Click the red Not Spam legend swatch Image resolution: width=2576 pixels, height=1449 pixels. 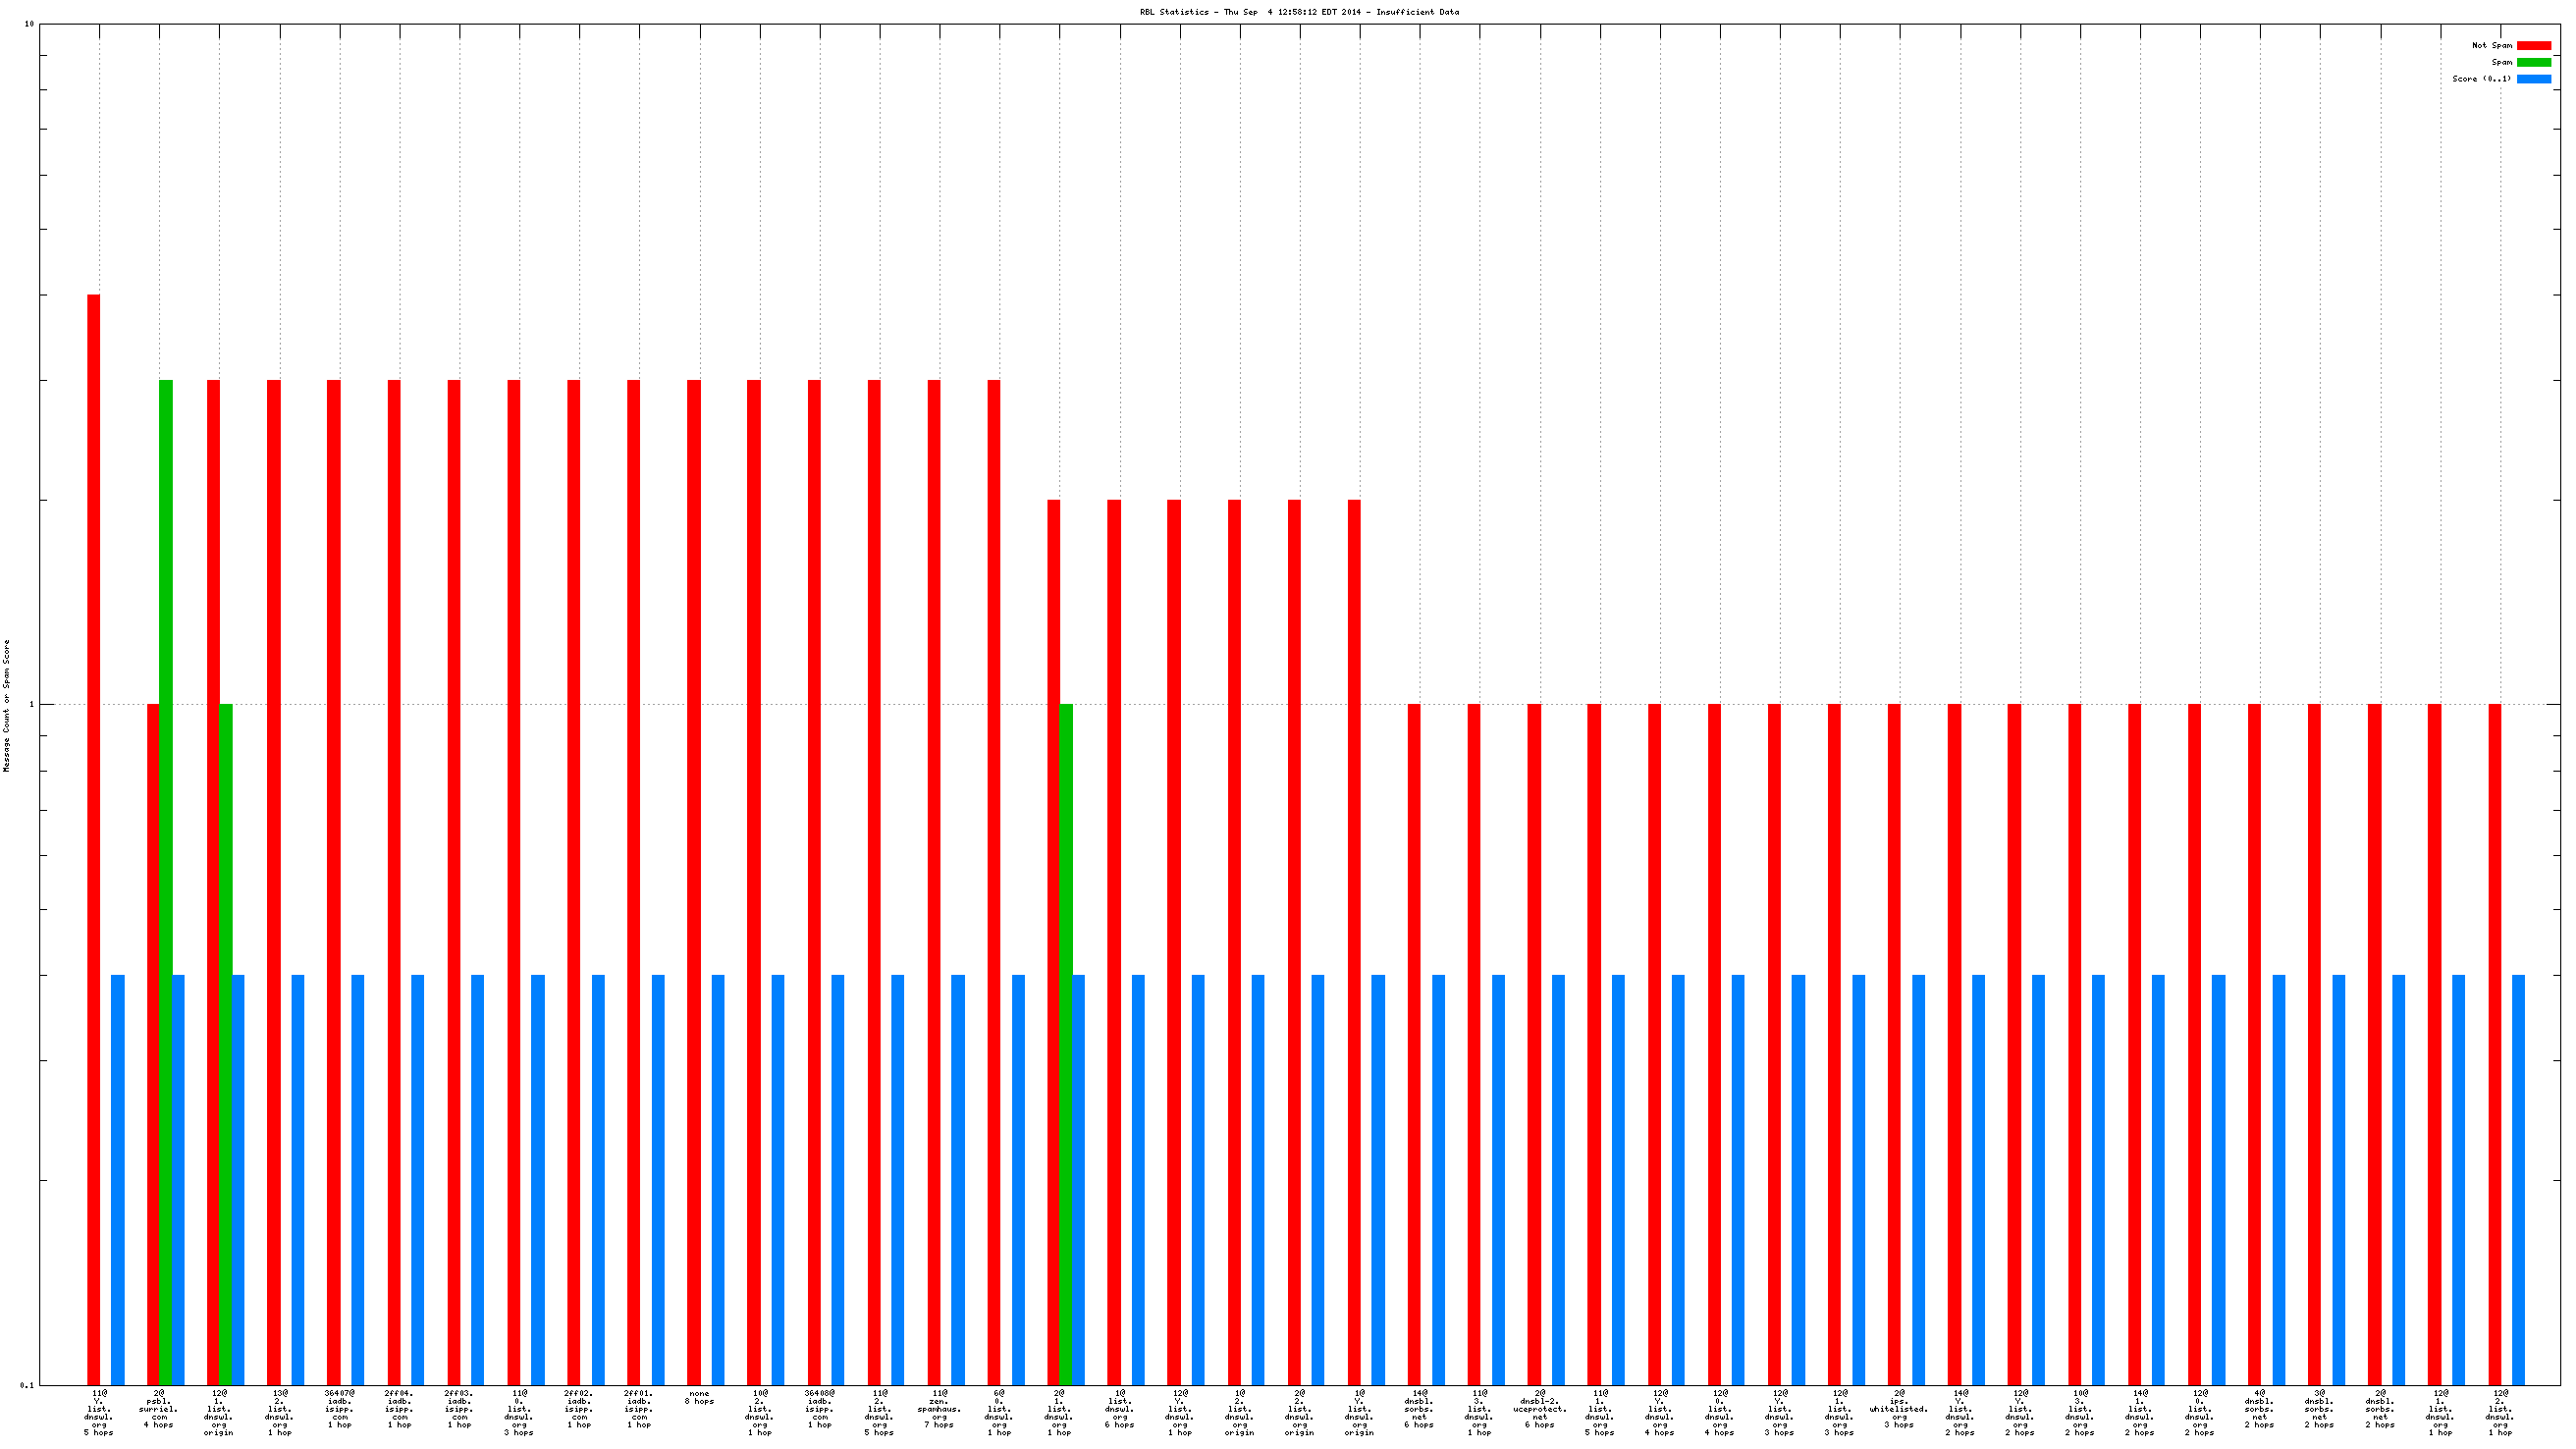pyautogui.click(x=2533, y=45)
